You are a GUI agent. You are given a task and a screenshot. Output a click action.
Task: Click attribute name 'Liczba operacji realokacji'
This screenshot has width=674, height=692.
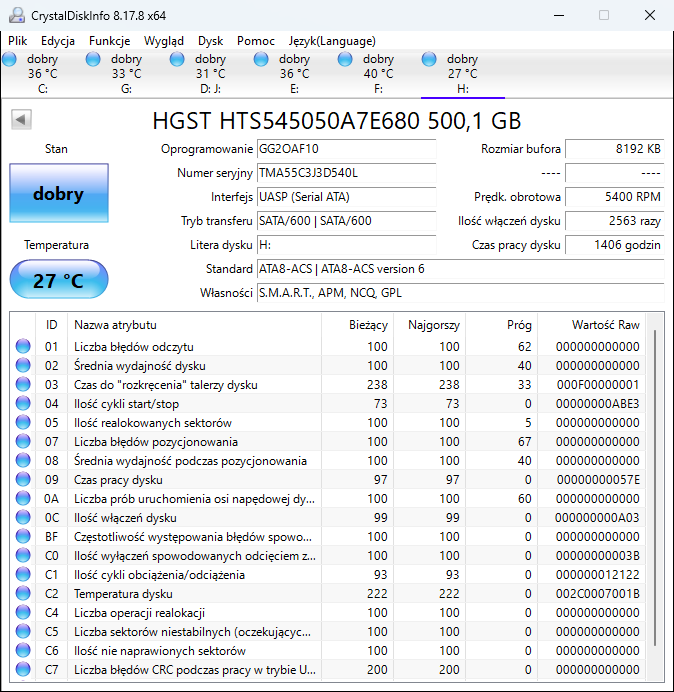click(139, 613)
